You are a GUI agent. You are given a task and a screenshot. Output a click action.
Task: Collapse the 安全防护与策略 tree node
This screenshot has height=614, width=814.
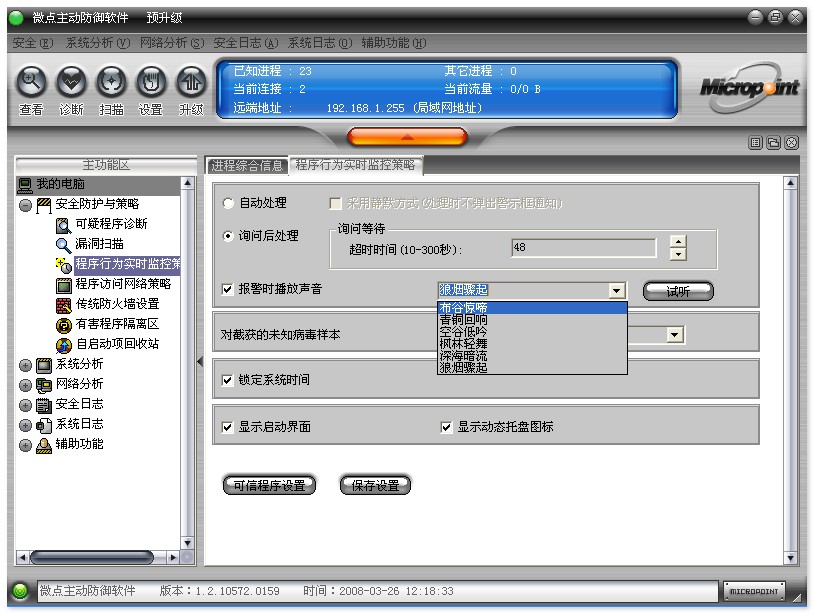[25, 206]
